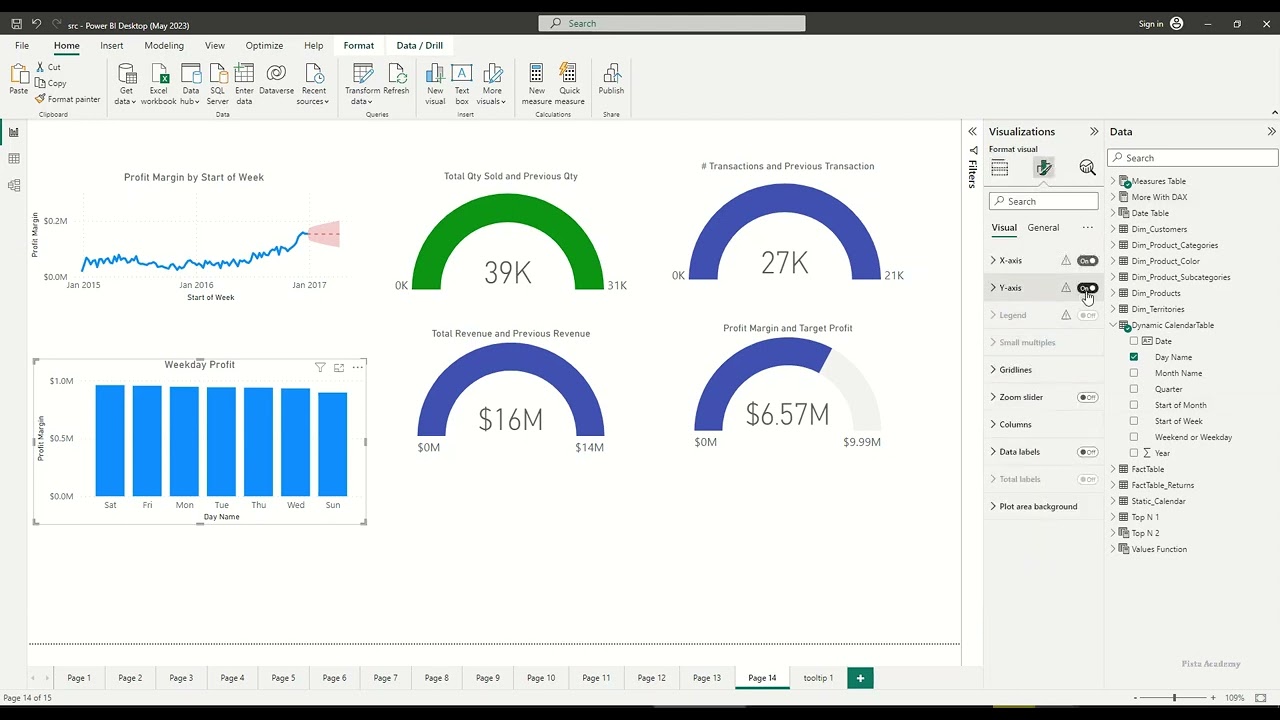The width and height of the screenshot is (1280, 720).
Task: Open the File menu
Action: [x=22, y=46]
